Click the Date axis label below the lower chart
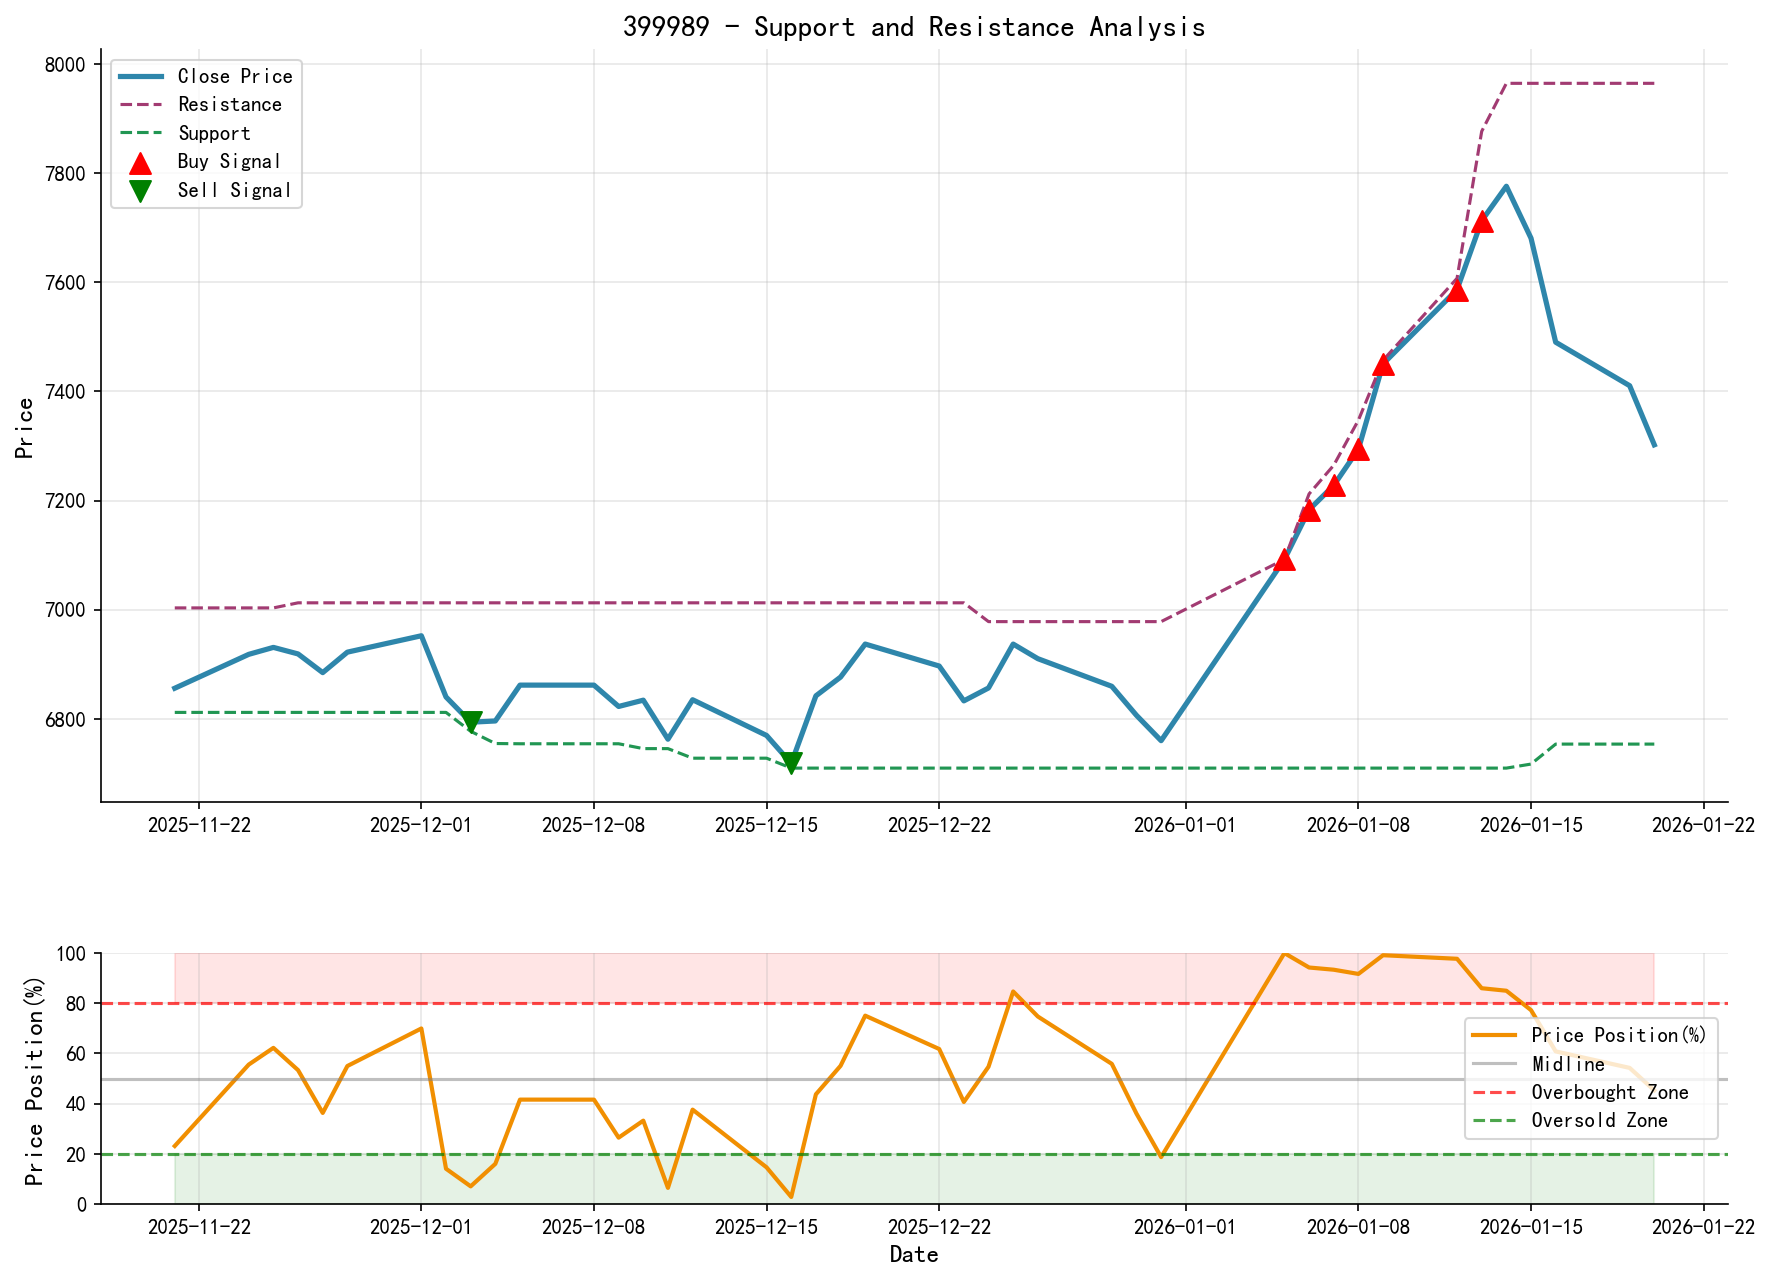 pyautogui.click(x=915, y=1253)
